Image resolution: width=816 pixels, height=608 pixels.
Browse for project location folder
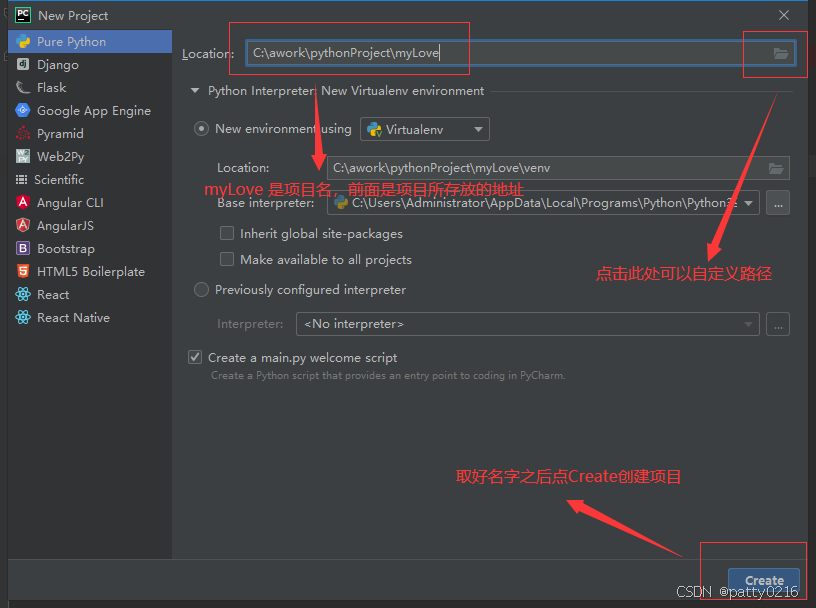781,53
